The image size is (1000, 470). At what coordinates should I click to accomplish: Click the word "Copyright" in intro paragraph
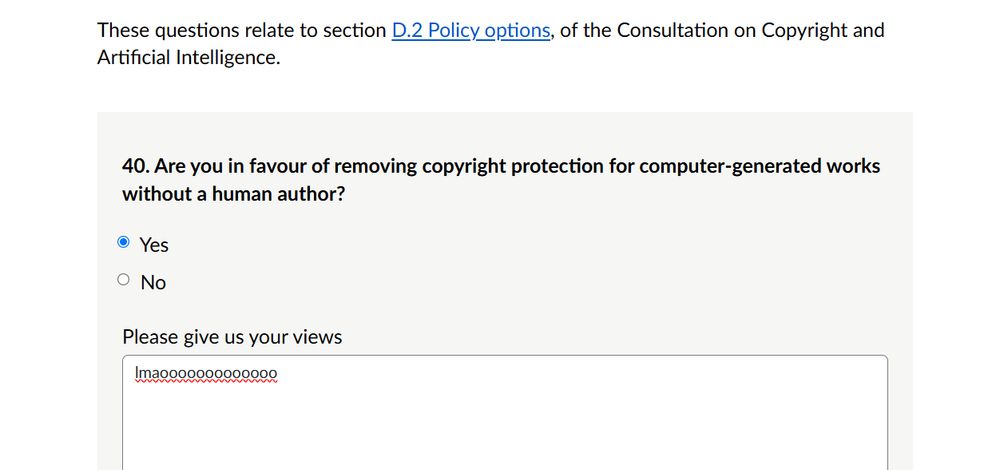point(804,30)
